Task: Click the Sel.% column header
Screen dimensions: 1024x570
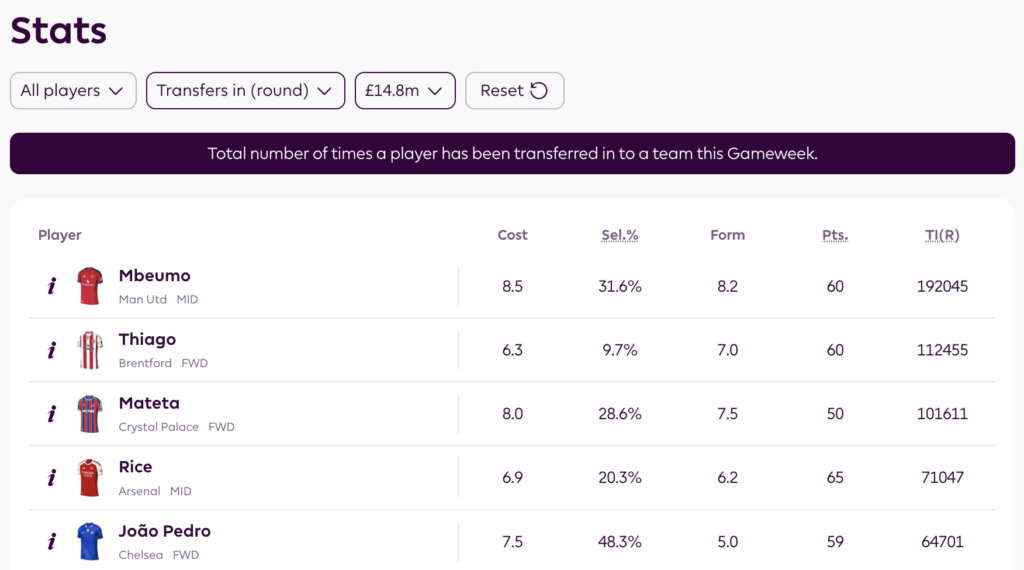Action: click(x=620, y=235)
